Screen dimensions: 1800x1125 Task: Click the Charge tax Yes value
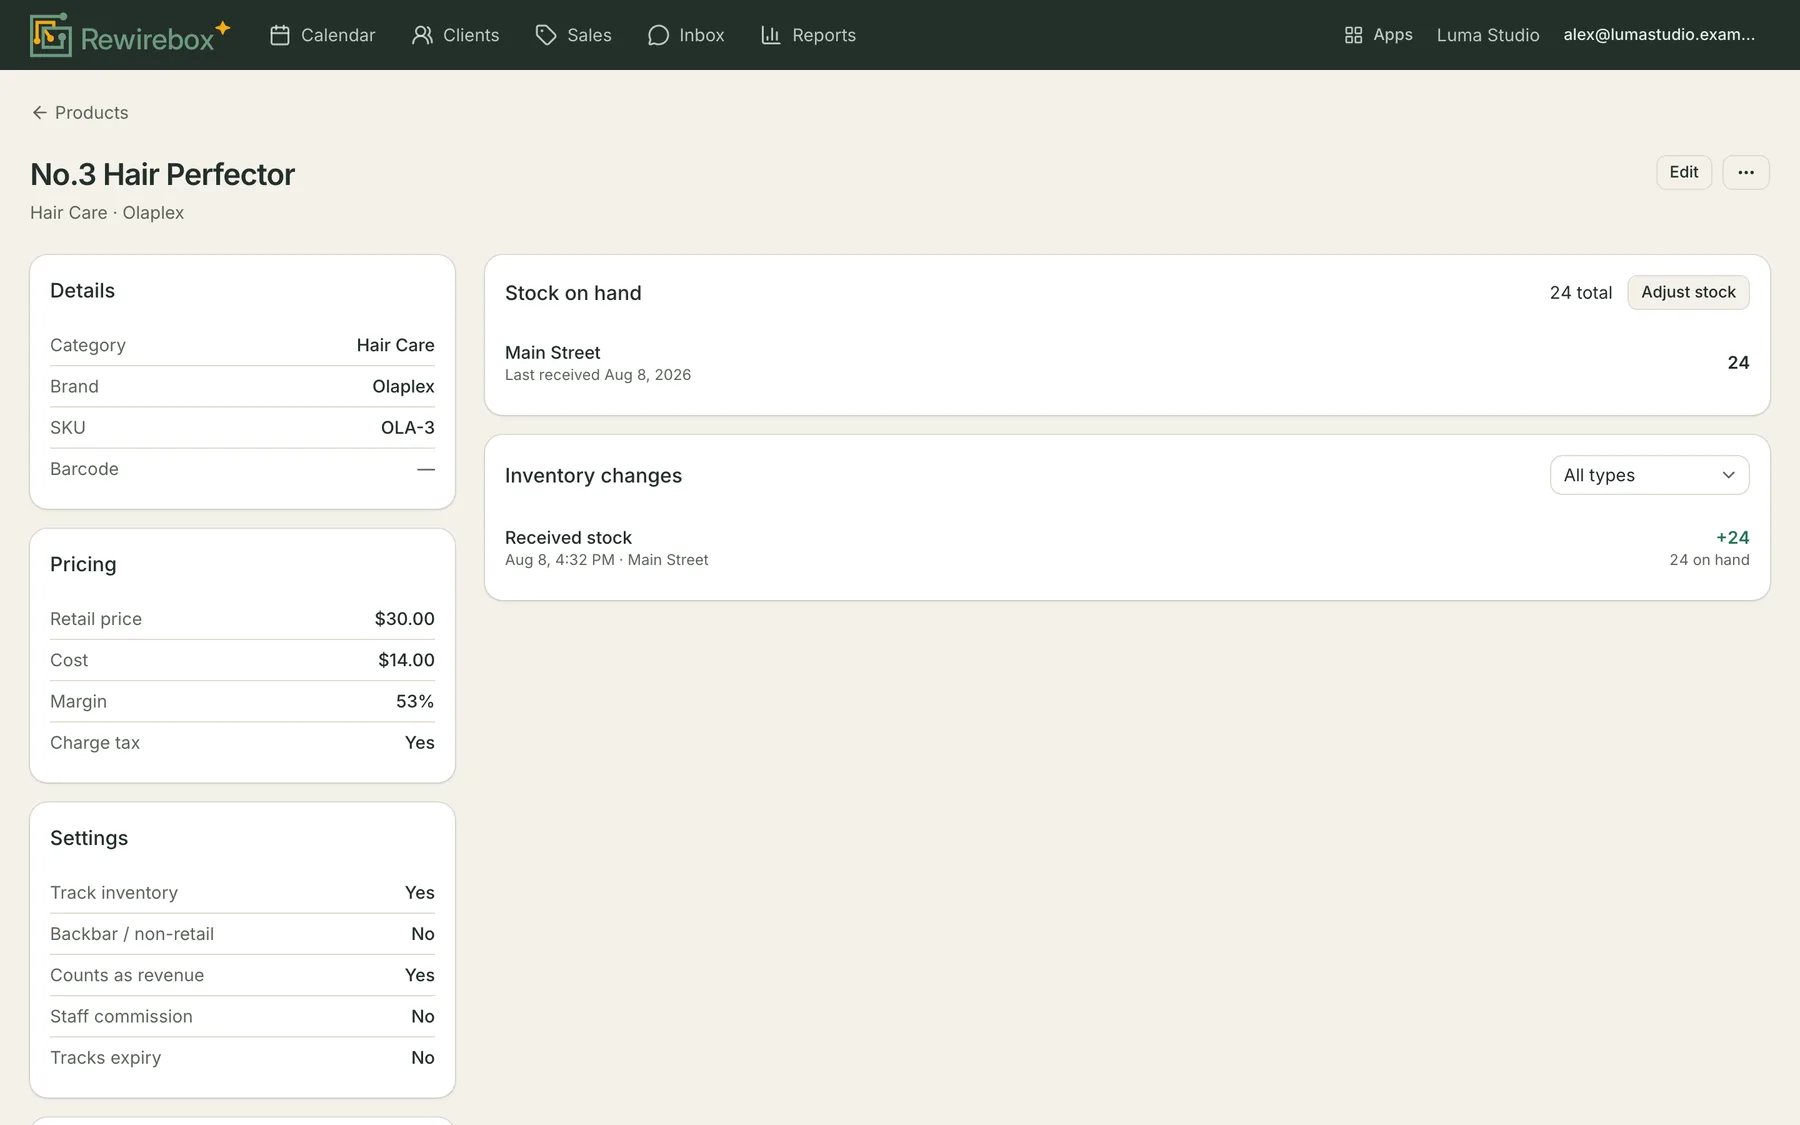[419, 743]
